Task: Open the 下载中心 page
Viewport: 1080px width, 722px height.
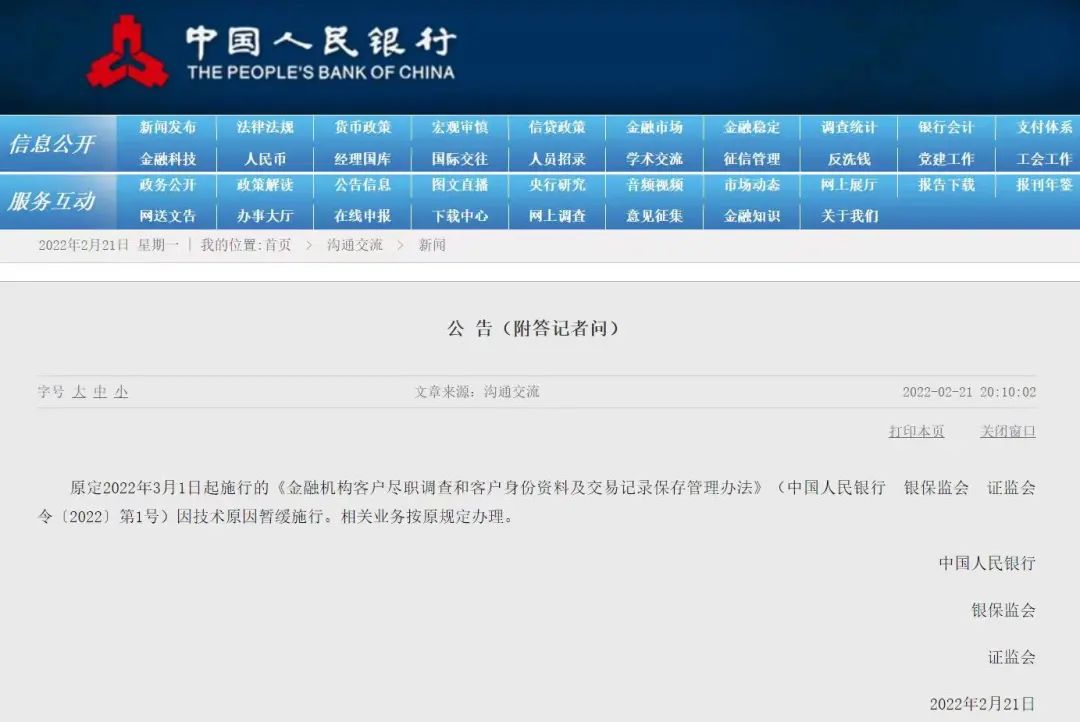Action: pyautogui.click(x=460, y=216)
